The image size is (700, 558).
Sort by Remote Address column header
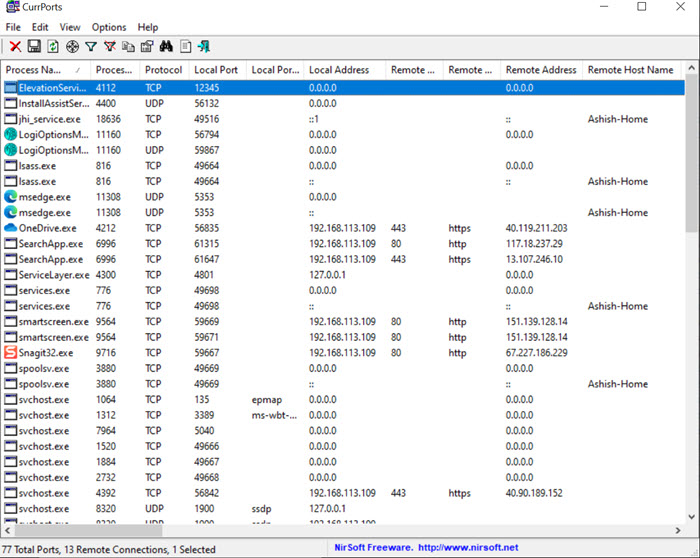point(541,70)
